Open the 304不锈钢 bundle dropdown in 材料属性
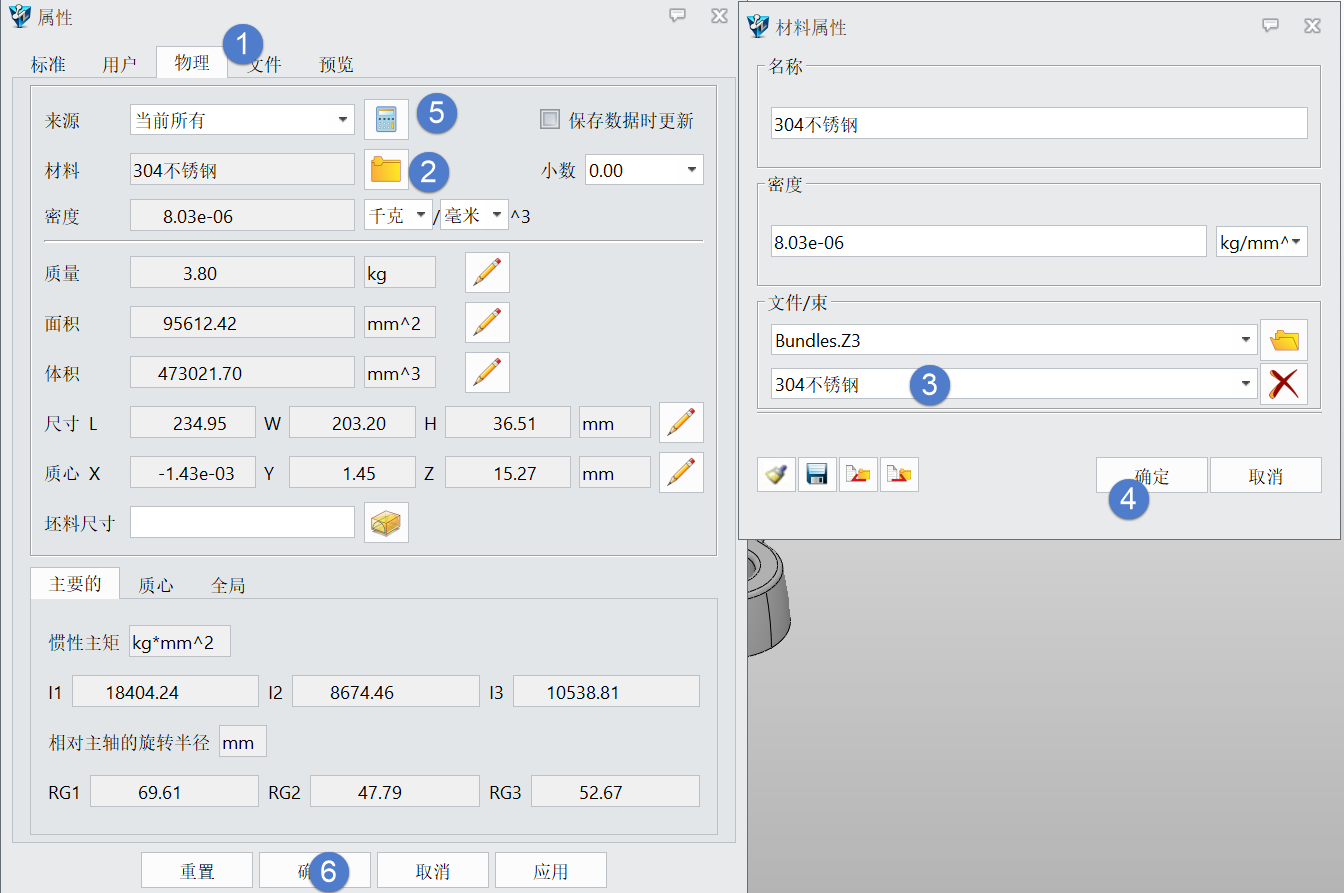The width and height of the screenshot is (1344, 893). tap(1014, 383)
